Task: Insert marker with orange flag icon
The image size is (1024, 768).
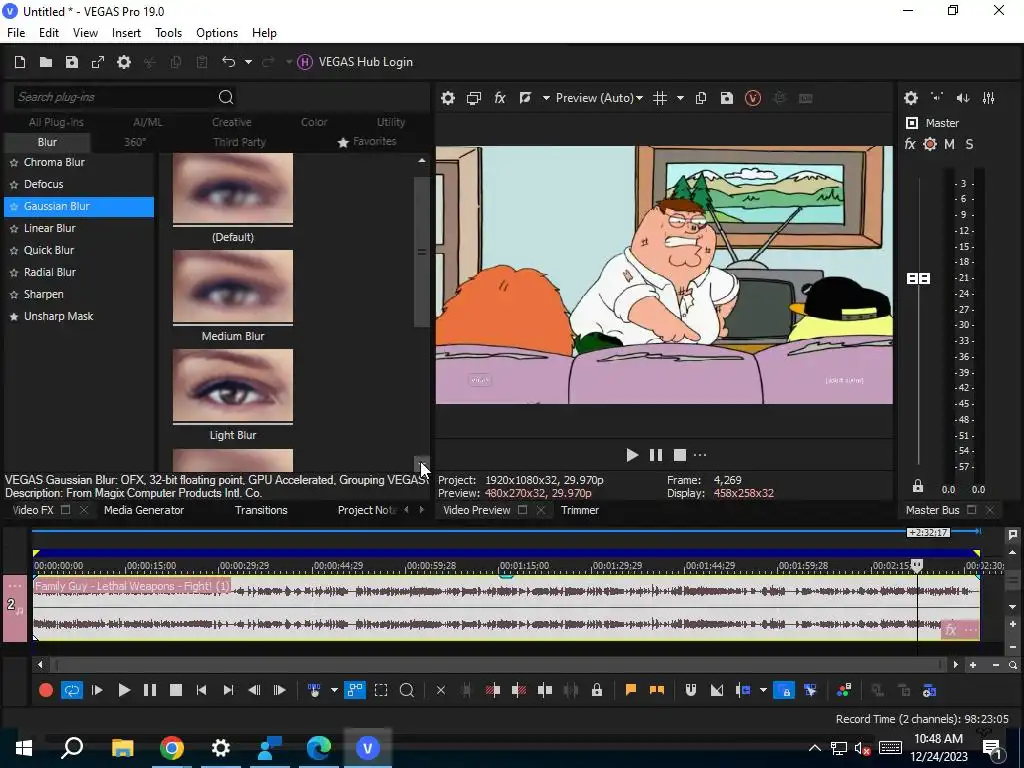Action: [x=631, y=690]
